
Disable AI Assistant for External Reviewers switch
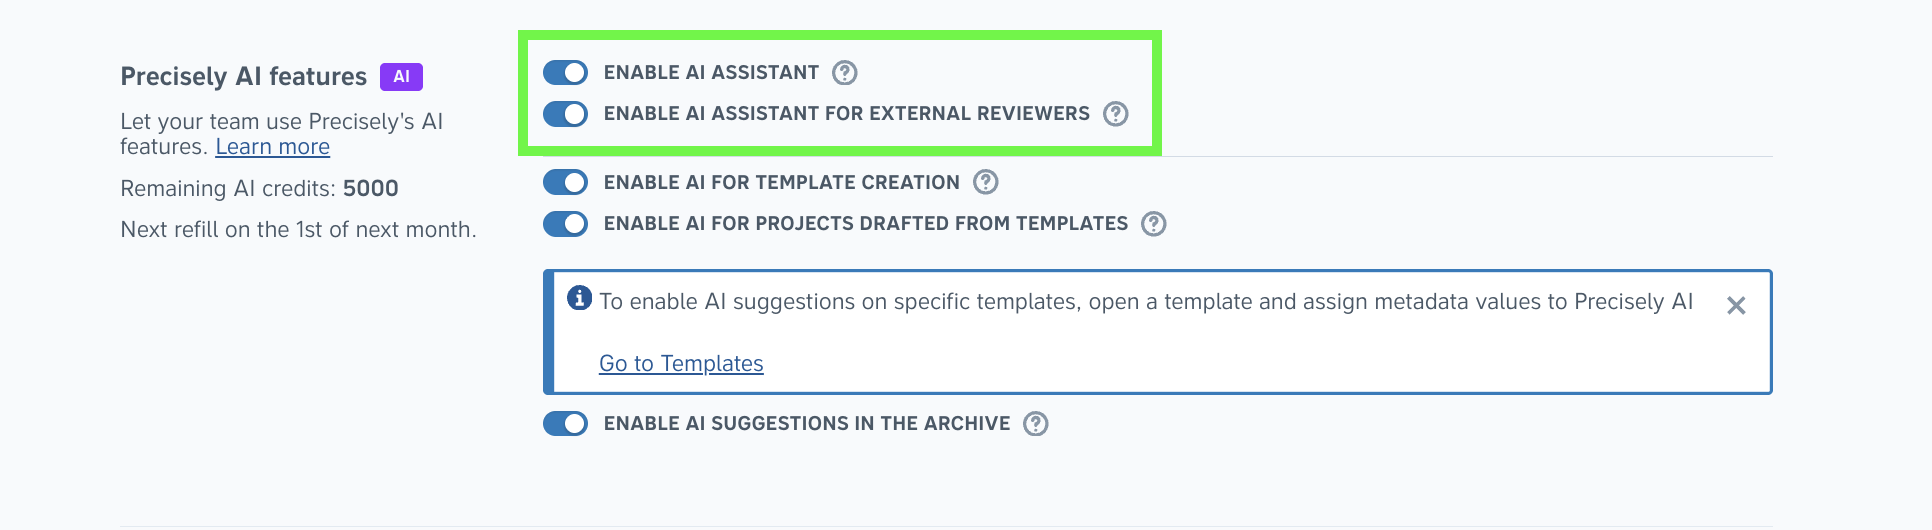565,114
